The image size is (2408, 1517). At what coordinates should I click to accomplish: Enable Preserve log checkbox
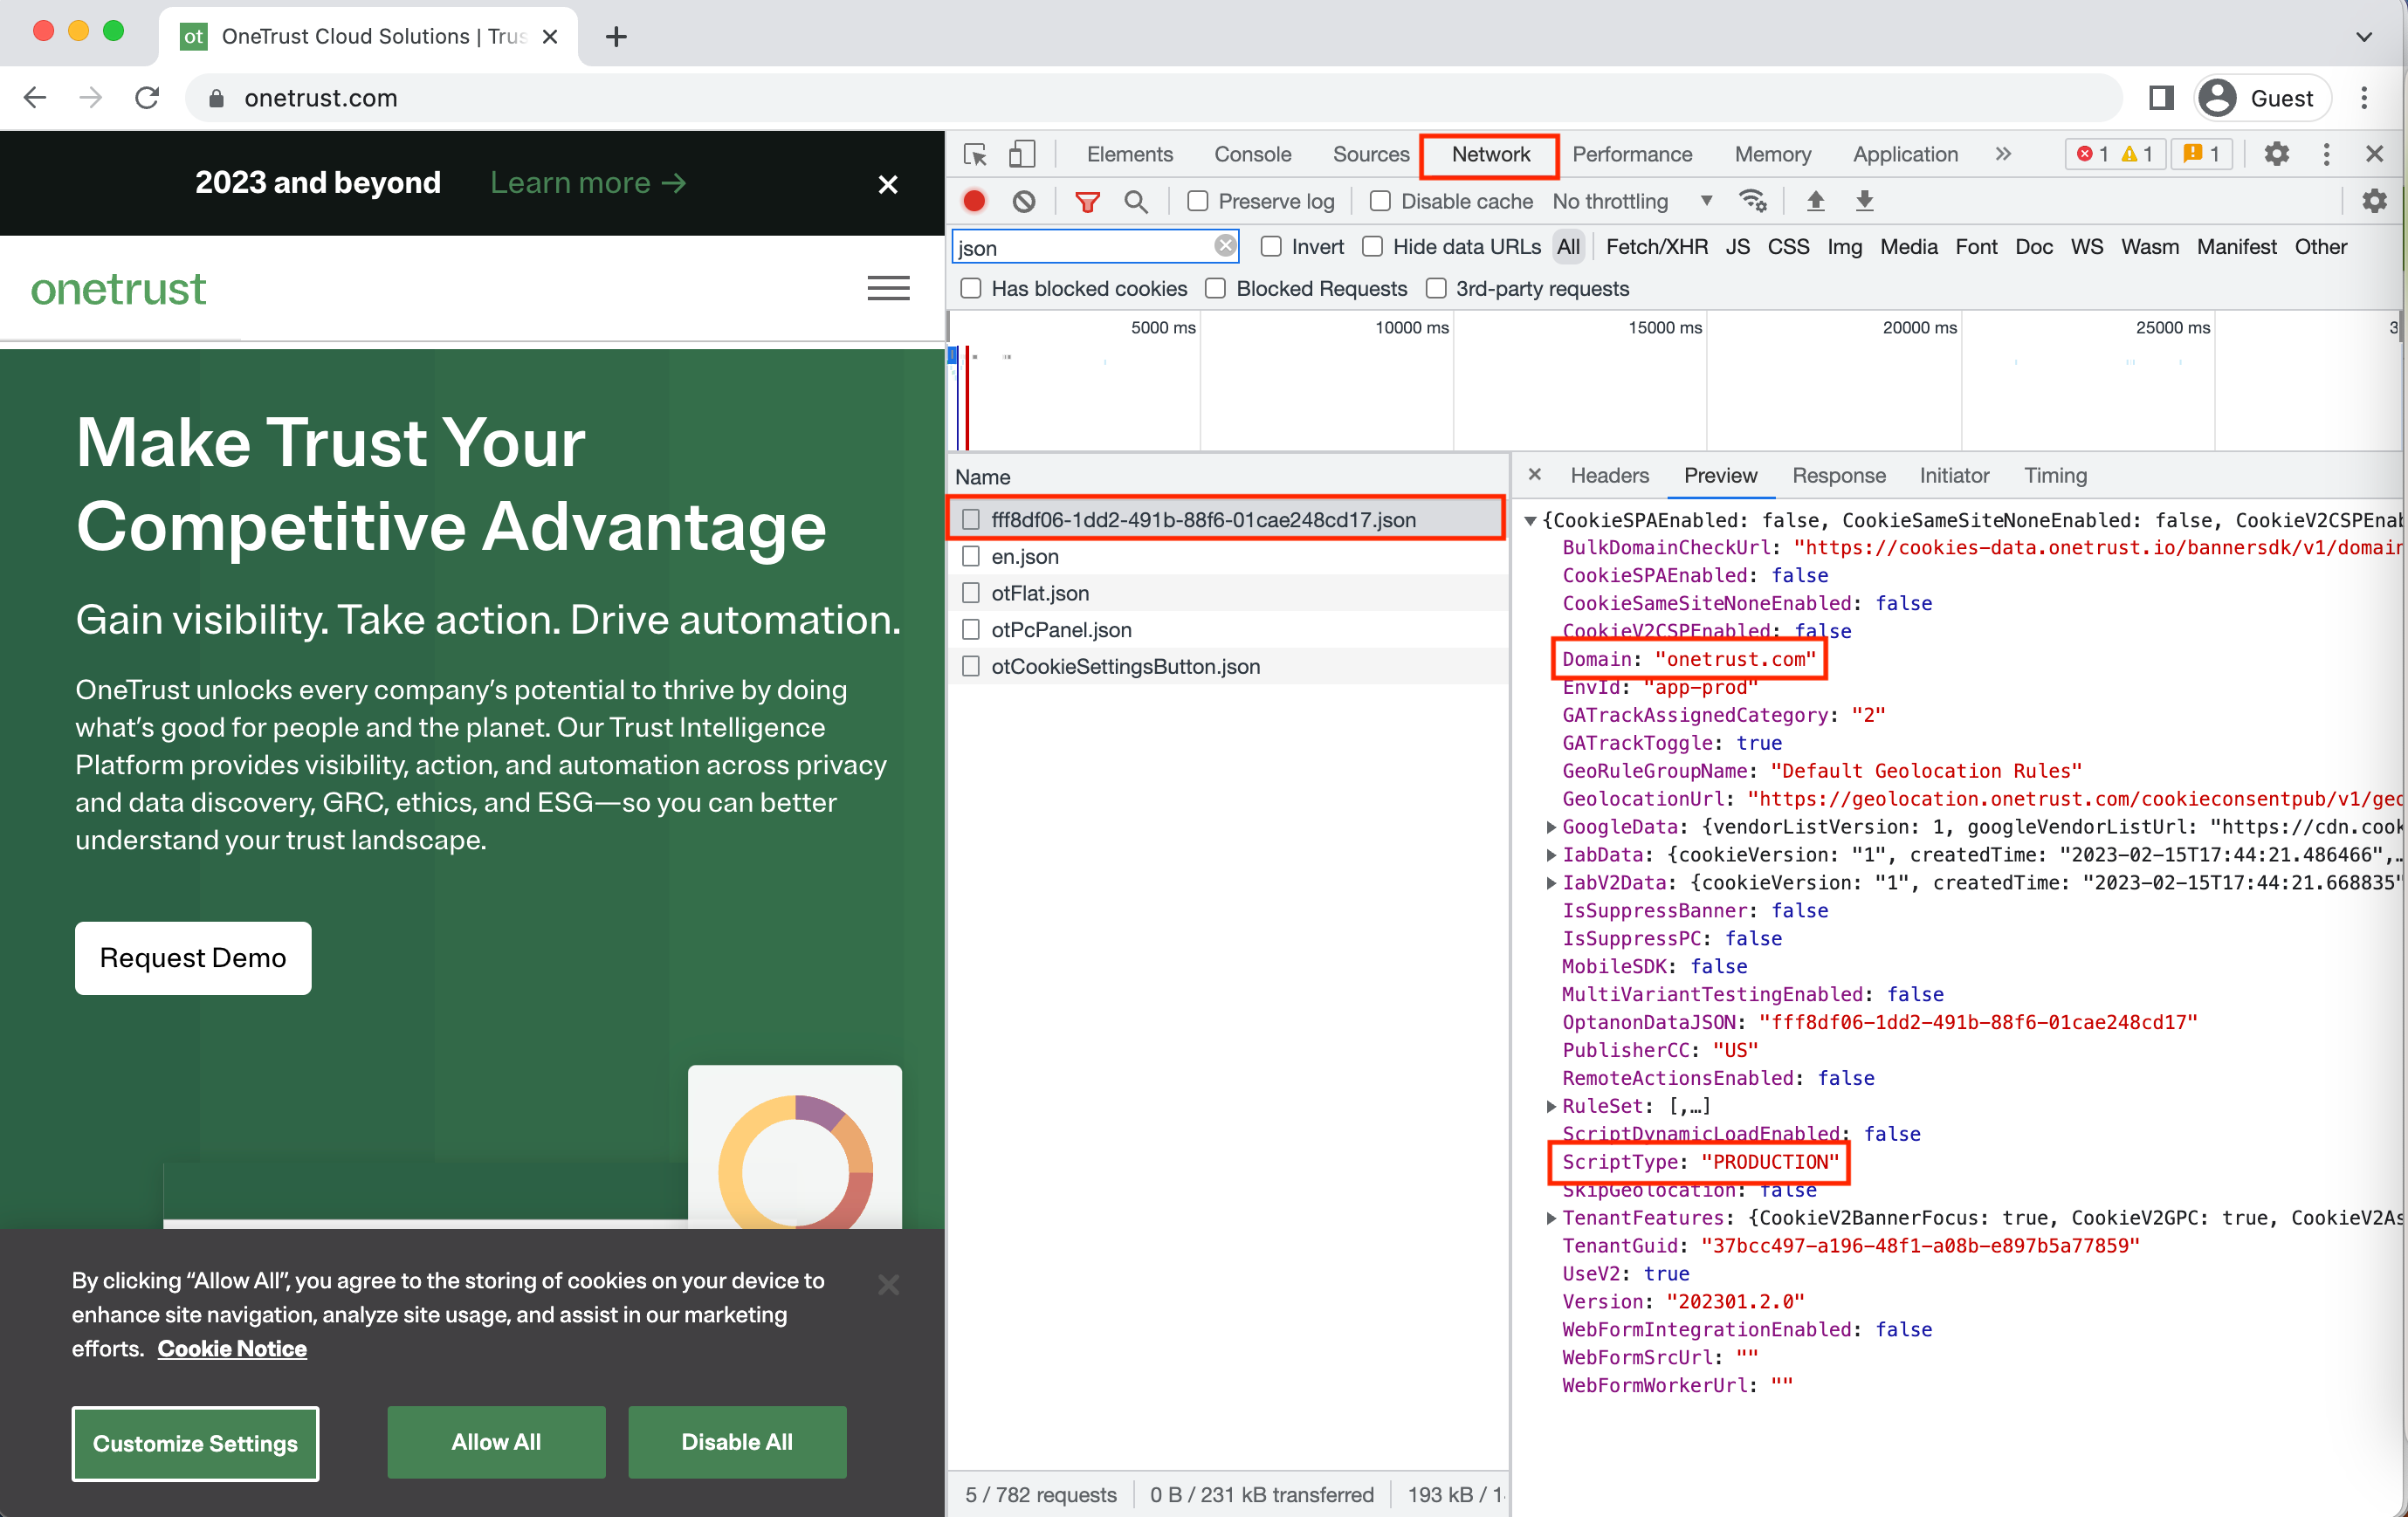1197,201
